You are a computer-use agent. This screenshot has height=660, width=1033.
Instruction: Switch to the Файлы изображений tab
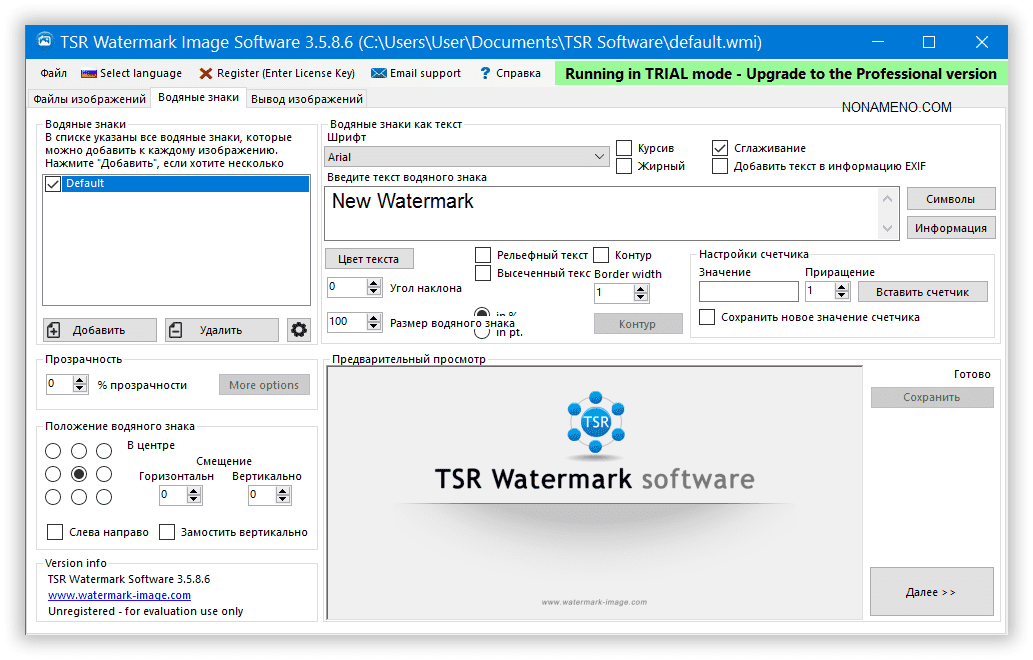pos(89,99)
